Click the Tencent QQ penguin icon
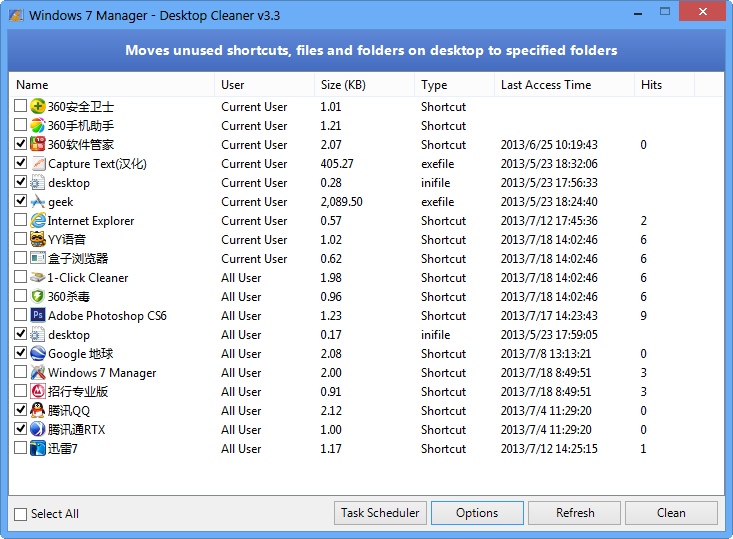Image resolution: width=733 pixels, height=539 pixels. [38, 411]
